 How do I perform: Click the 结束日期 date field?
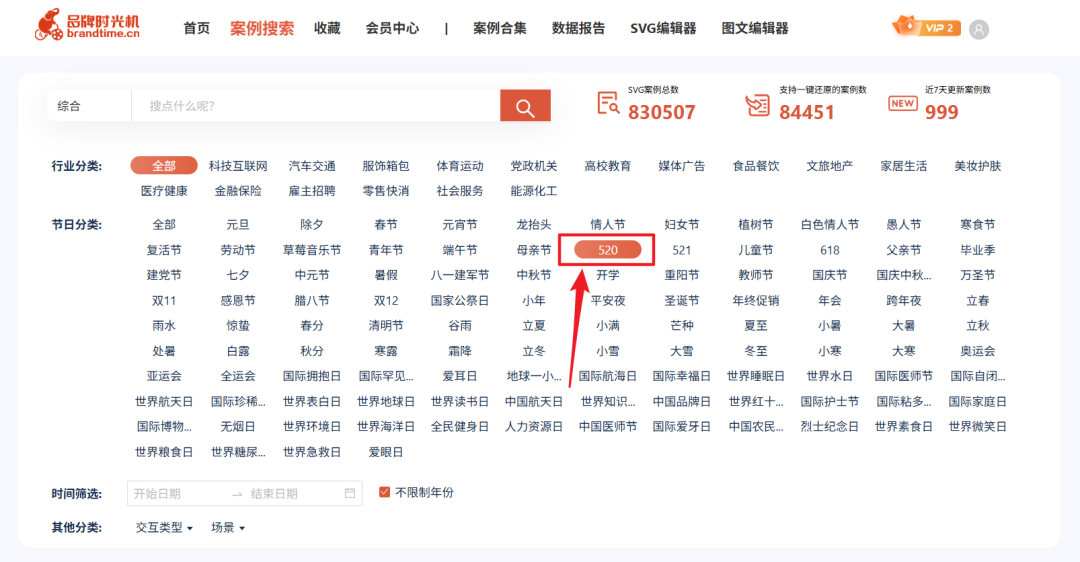coord(274,494)
